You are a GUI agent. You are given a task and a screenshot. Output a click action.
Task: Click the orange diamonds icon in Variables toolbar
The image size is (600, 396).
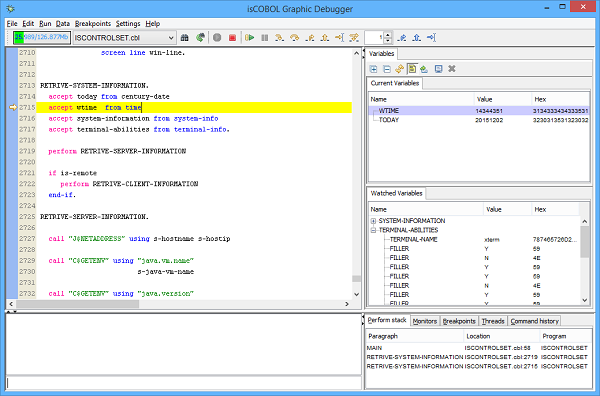[399, 69]
